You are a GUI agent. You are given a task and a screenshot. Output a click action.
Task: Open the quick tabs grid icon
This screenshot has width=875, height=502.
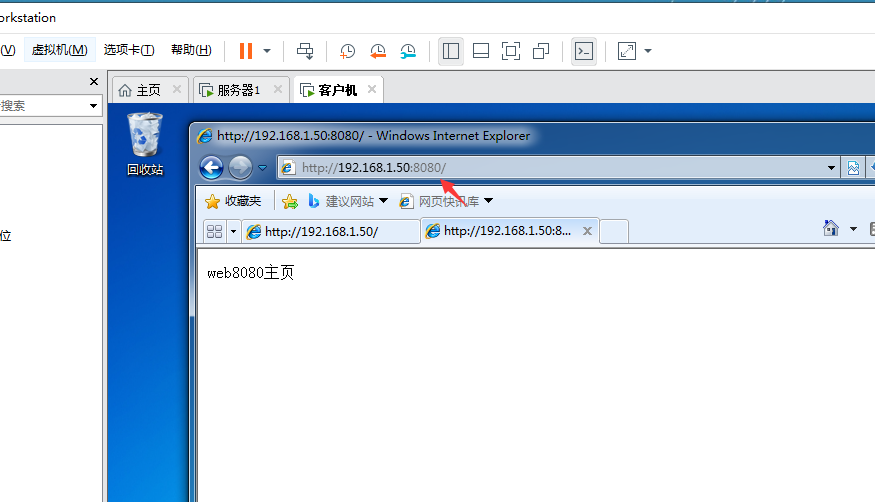pyautogui.click(x=214, y=231)
